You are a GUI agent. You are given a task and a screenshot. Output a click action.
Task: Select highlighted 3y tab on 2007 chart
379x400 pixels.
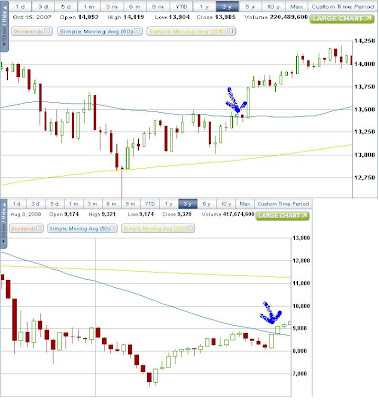[227, 6]
